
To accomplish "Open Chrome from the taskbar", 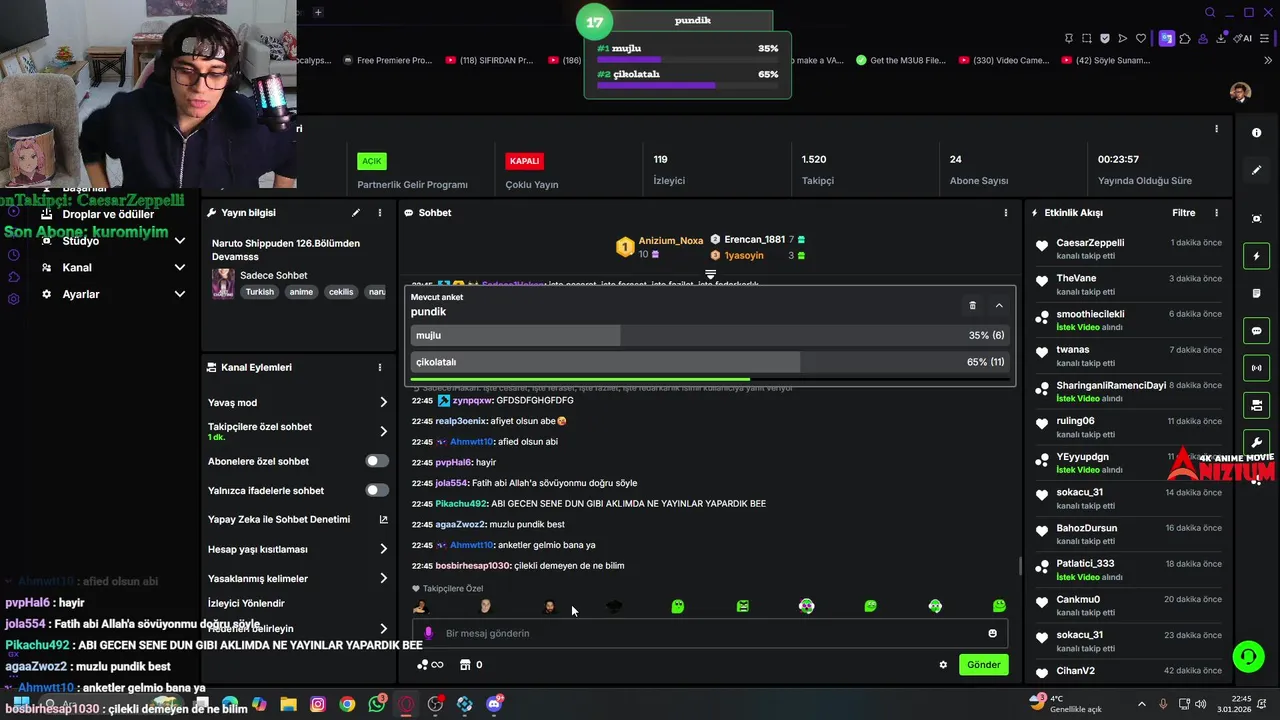I will coord(347,704).
